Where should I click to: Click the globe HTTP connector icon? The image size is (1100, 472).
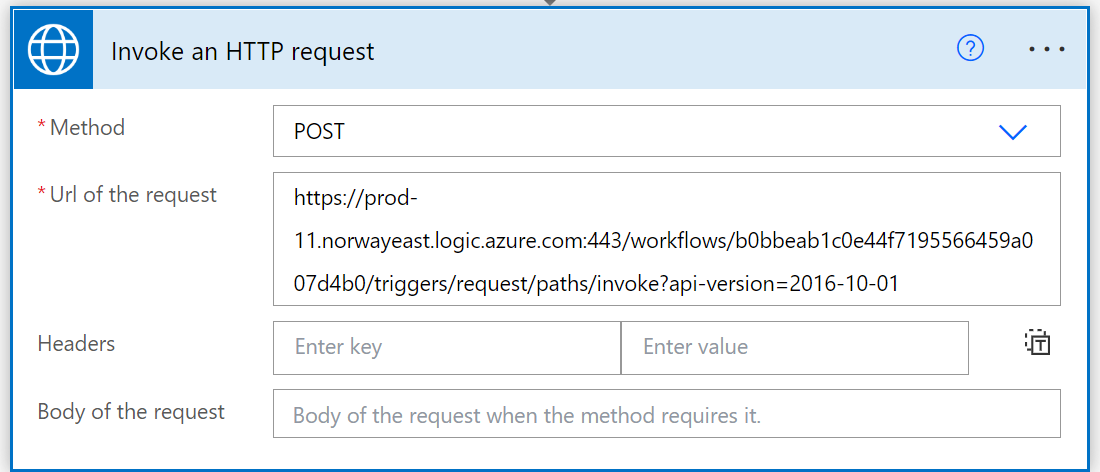pos(53,50)
